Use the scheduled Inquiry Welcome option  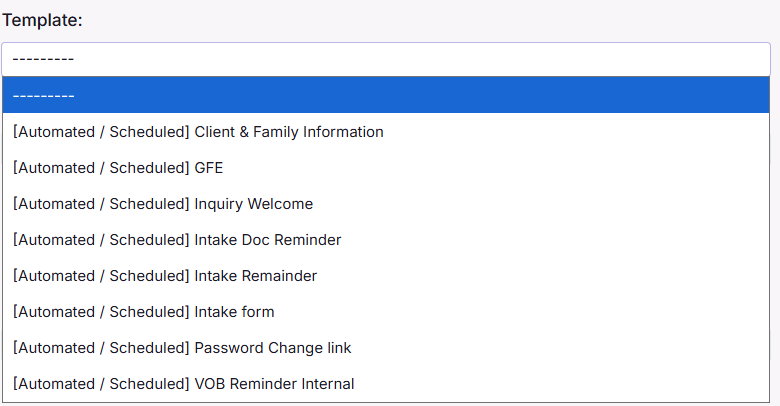click(x=163, y=204)
